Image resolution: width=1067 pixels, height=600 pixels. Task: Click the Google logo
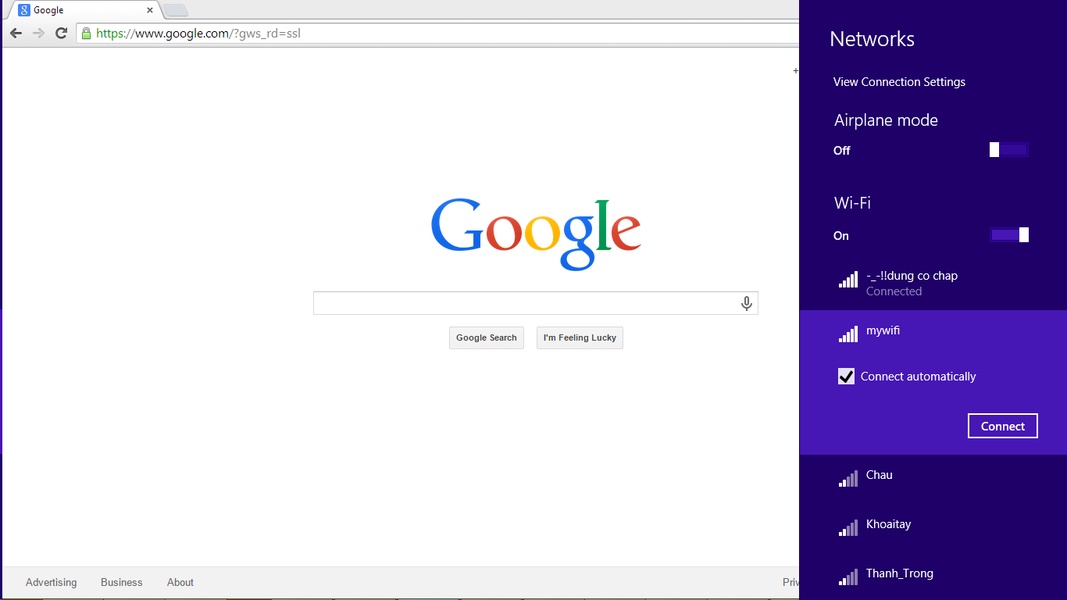coord(536,233)
